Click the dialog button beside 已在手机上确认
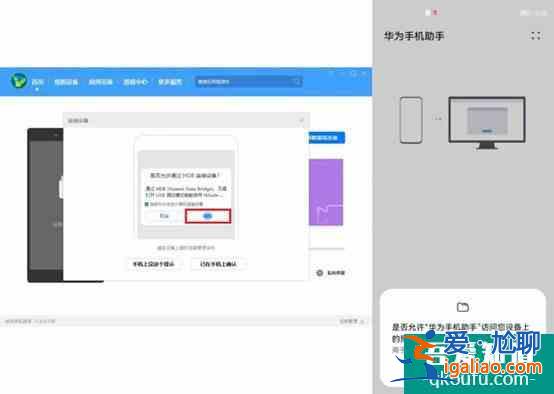The height and width of the screenshot is (394, 554). pos(153,264)
